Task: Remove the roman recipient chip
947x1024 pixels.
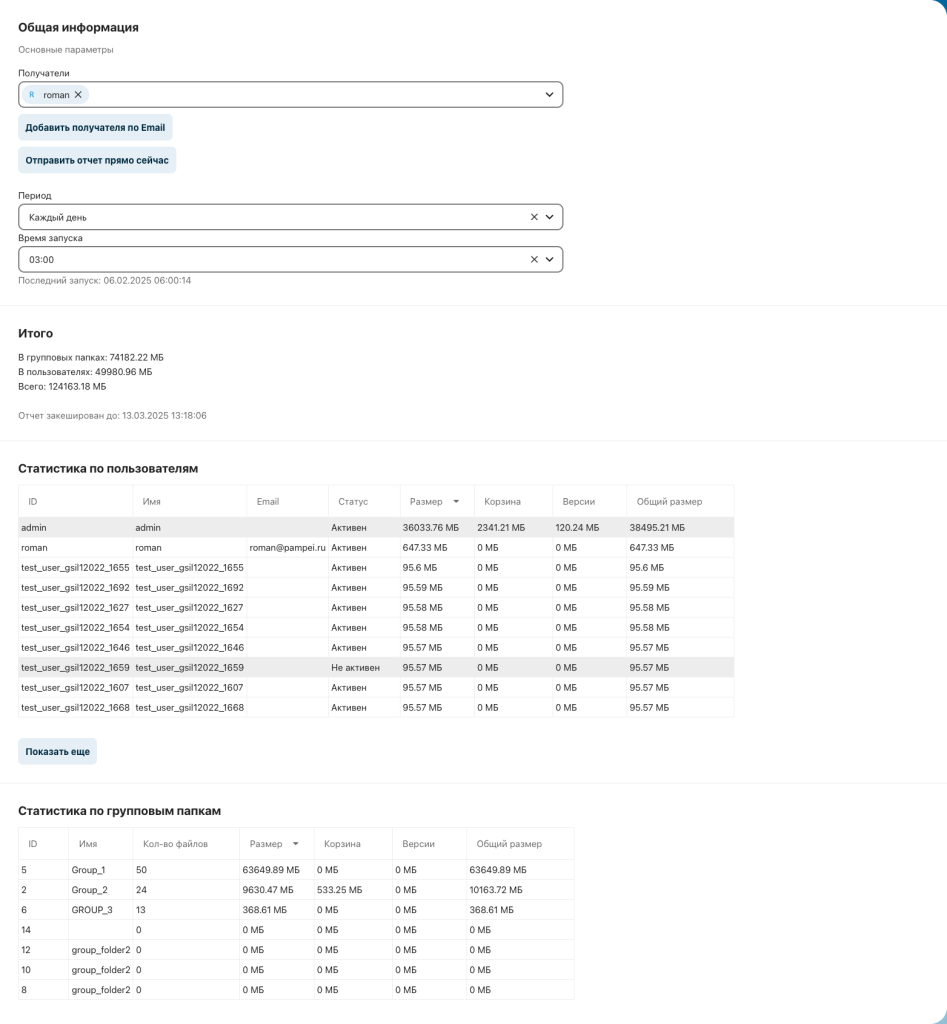Action: pyautogui.click(x=79, y=94)
